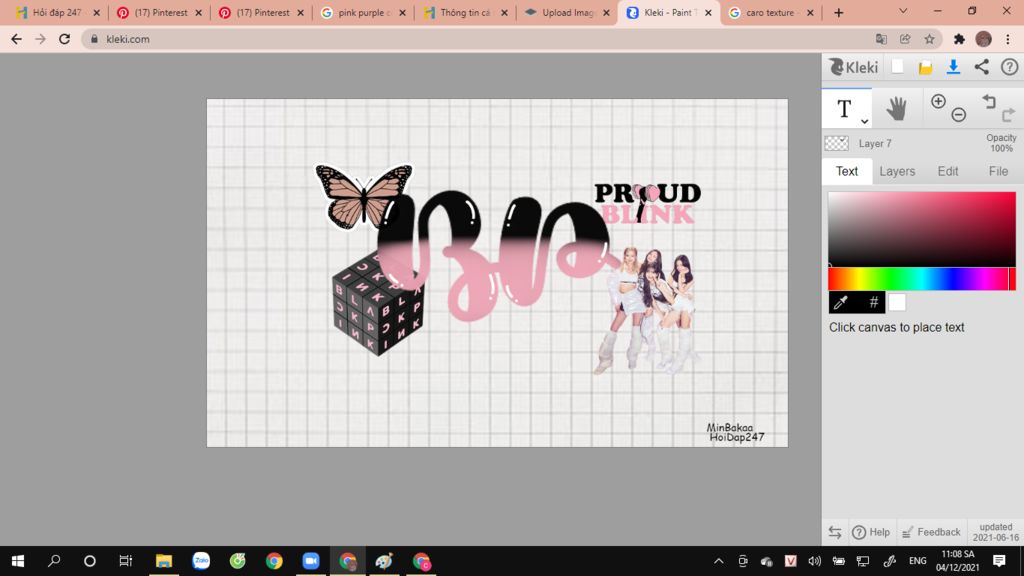Screen dimensions: 1024x576
Task: Open an image file via folder icon
Action: click(x=925, y=67)
